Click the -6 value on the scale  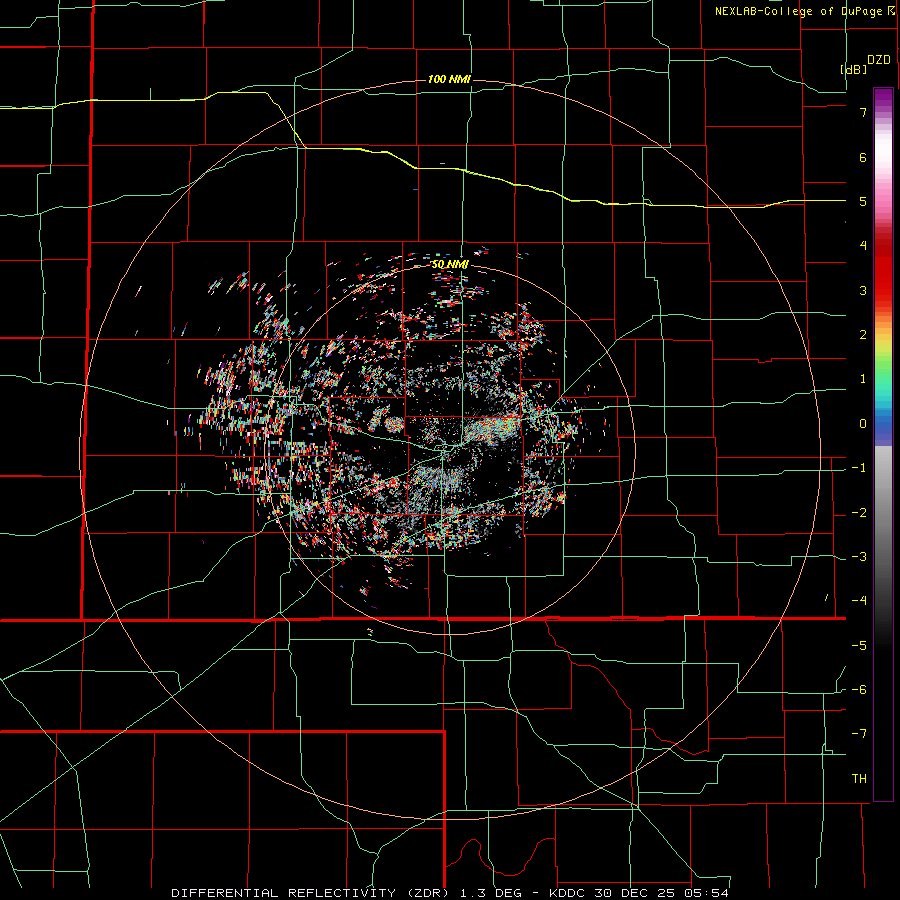(x=859, y=690)
